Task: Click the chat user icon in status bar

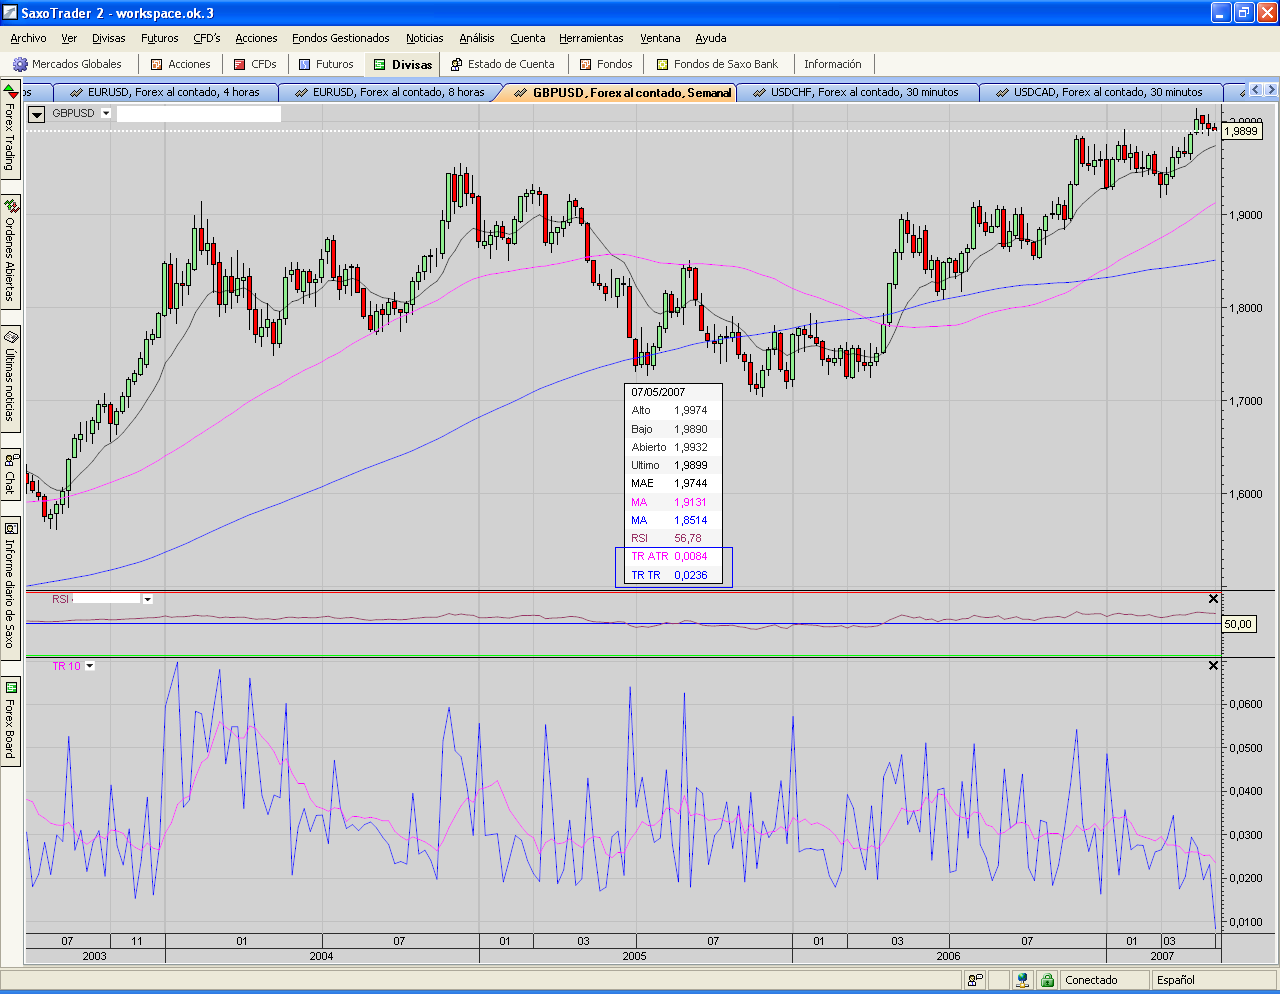Action: 974,980
